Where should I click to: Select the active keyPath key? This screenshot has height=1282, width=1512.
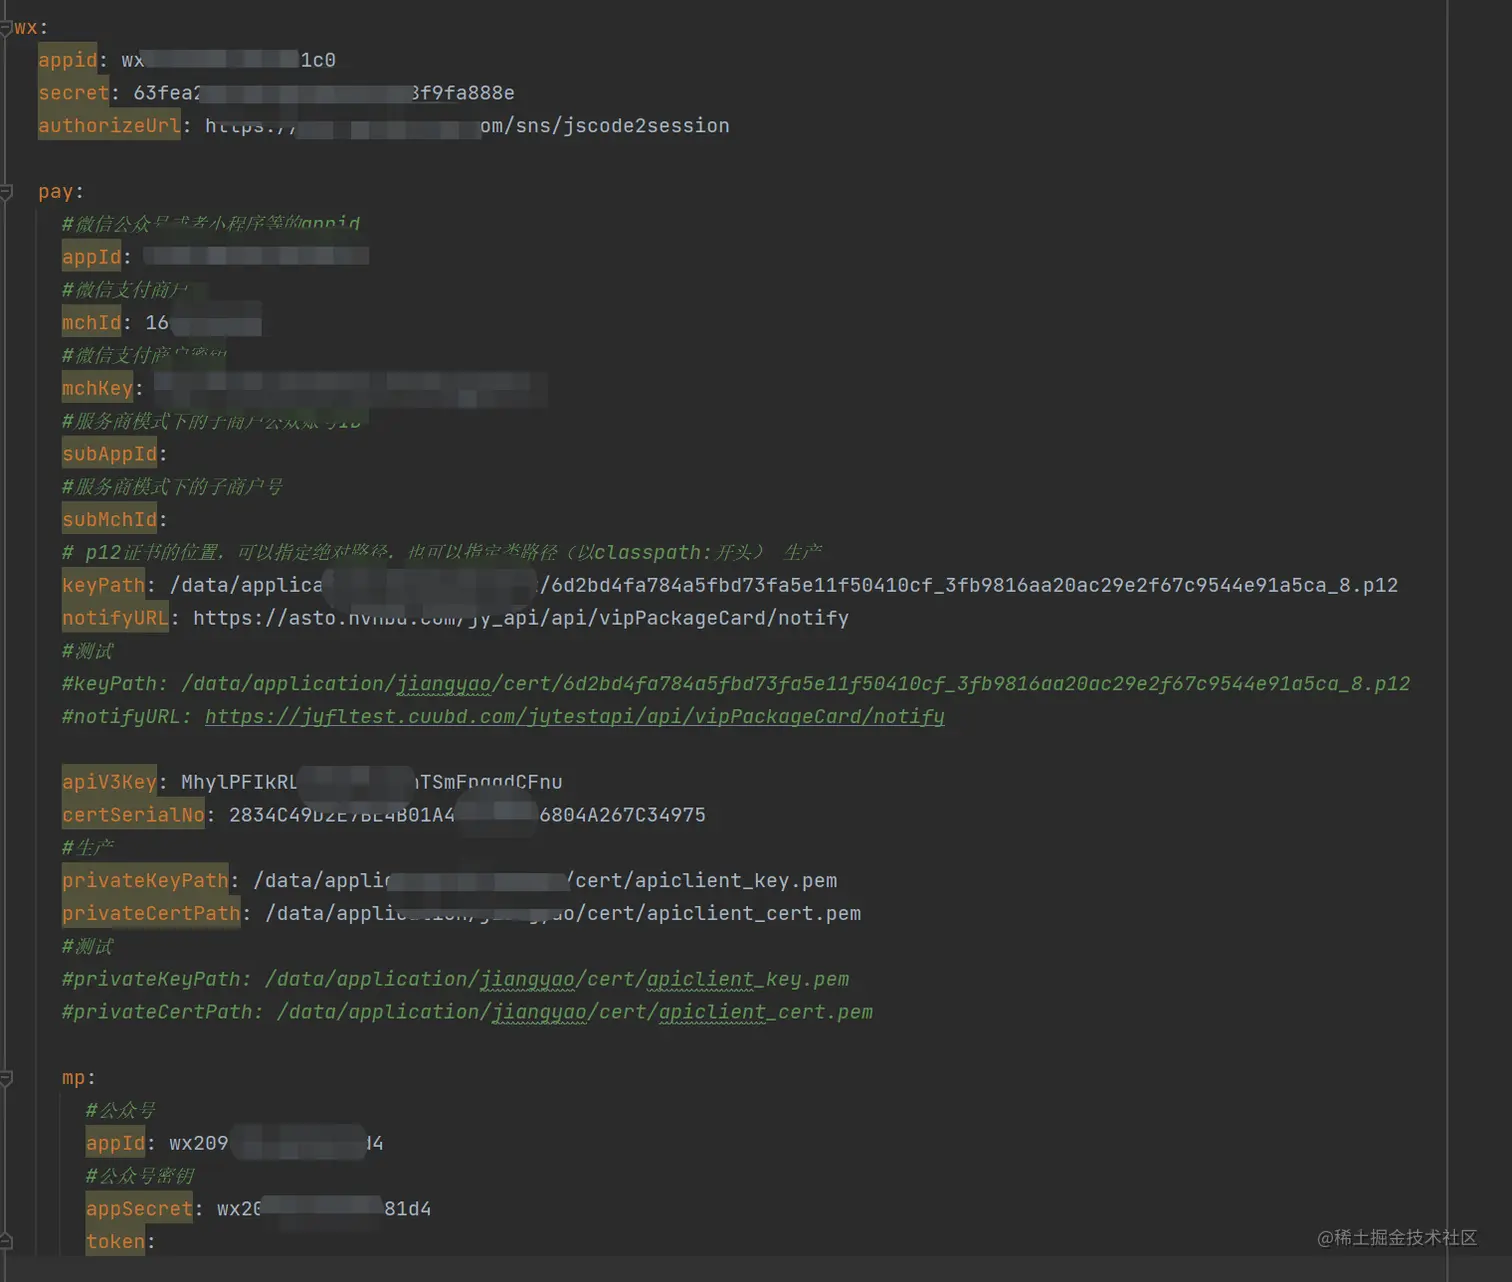tap(103, 585)
